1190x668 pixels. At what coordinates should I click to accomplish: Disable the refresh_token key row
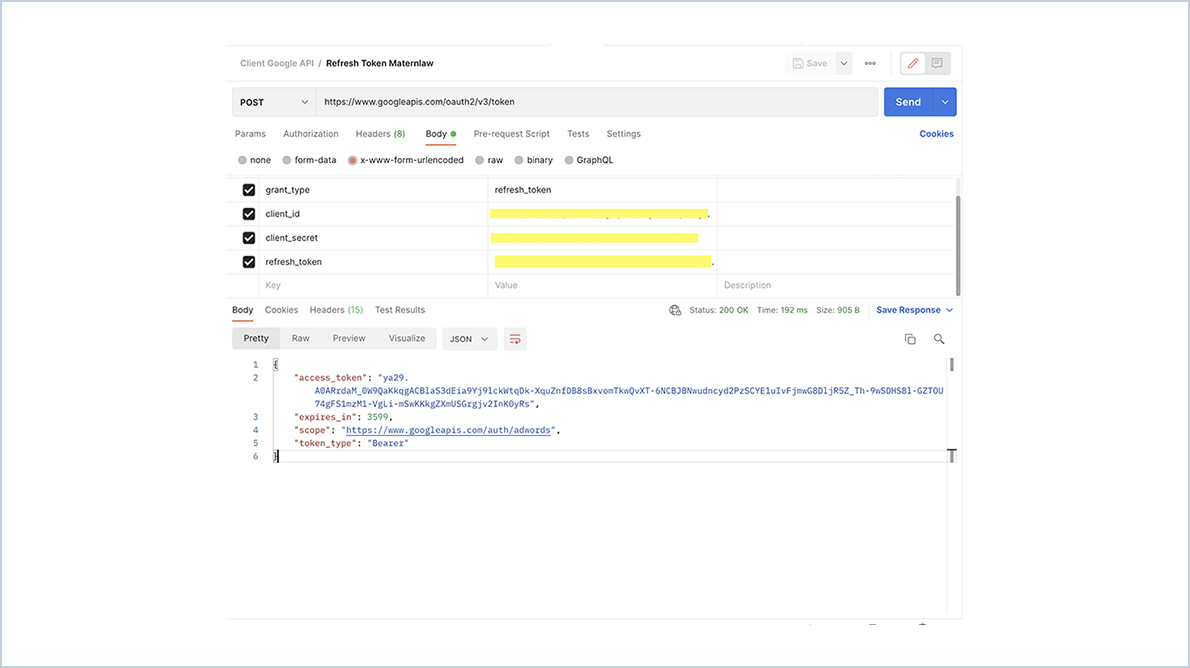coord(248,261)
